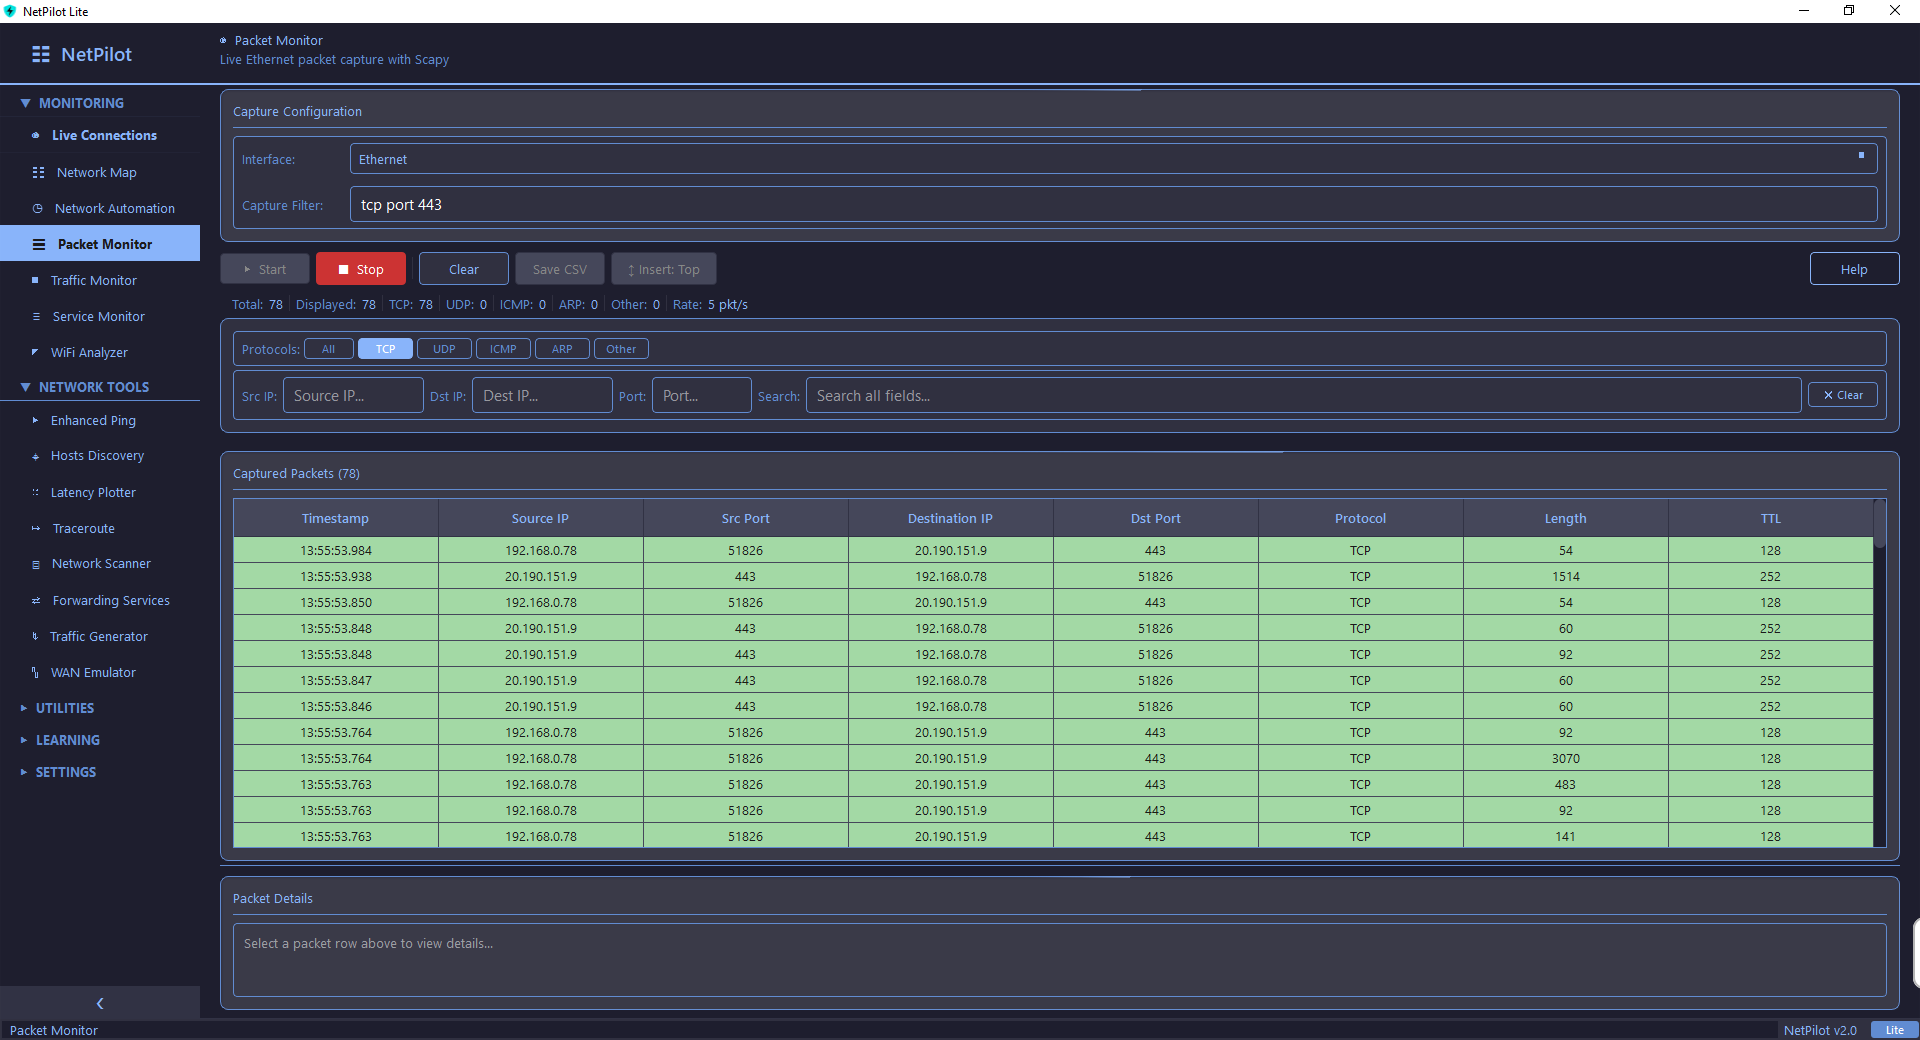Click the Stop capture button
The width and height of the screenshot is (1920, 1040).
(x=360, y=268)
